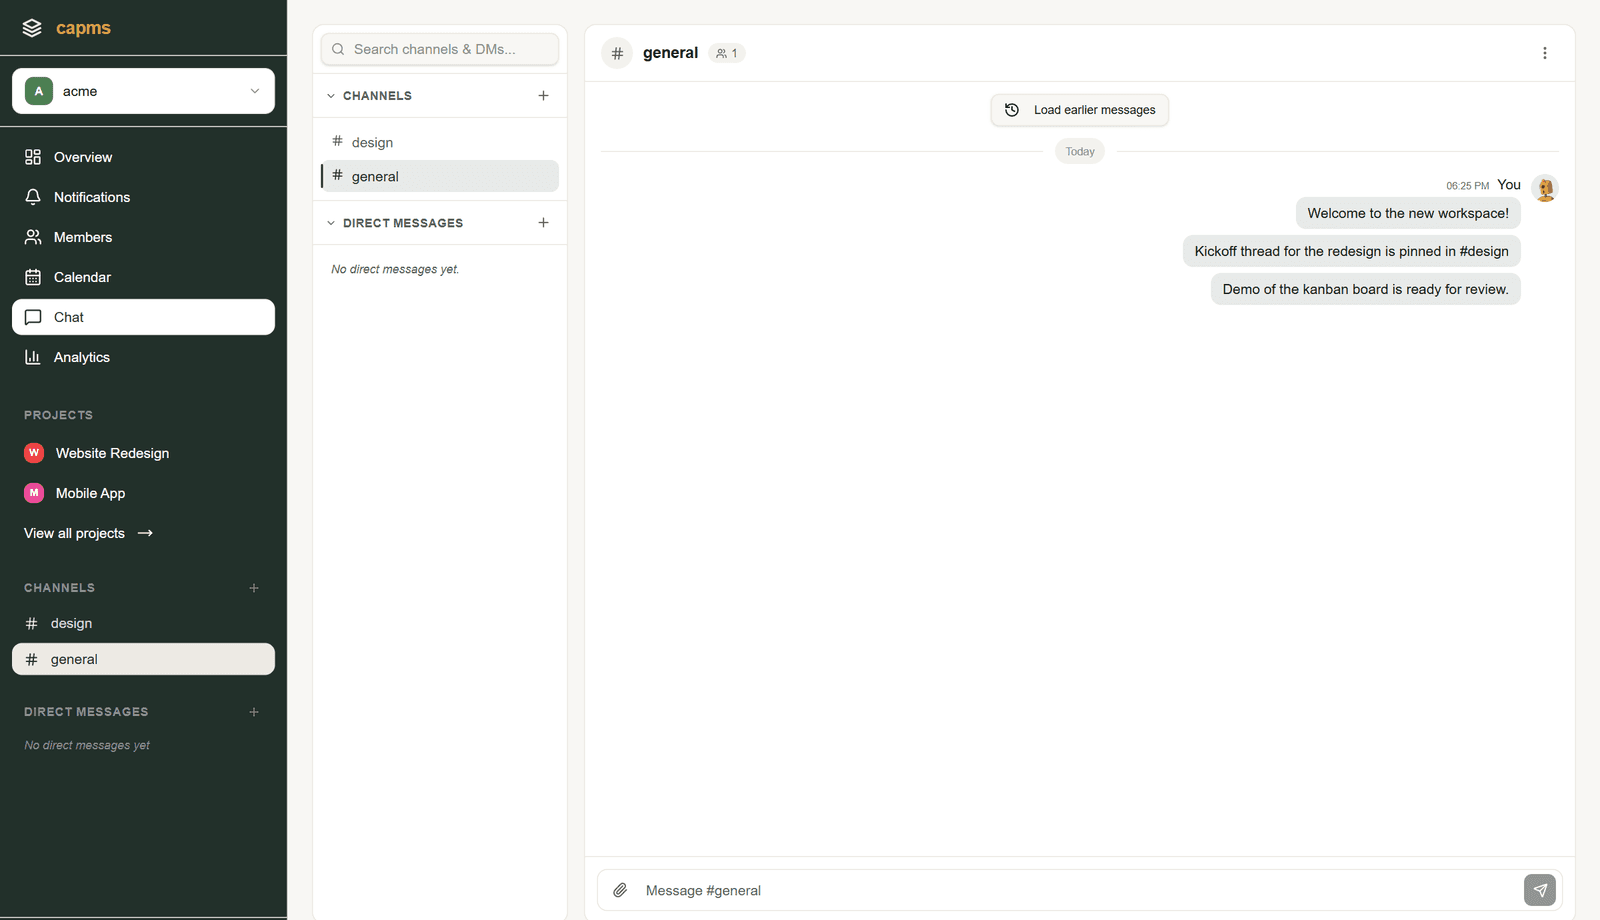Open the acme workspace dropdown
Viewport: 1600px width, 920px height.
point(143,91)
